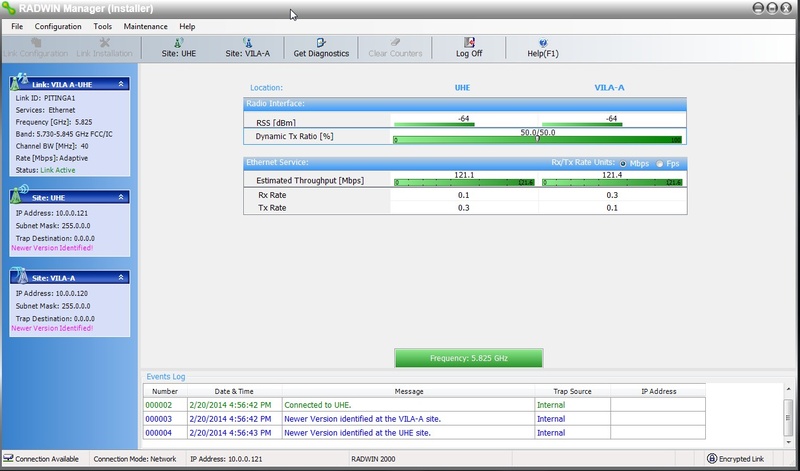Click the Events Log scrollbar down arrow
Screen dimensions: 800x471
(x=789, y=442)
